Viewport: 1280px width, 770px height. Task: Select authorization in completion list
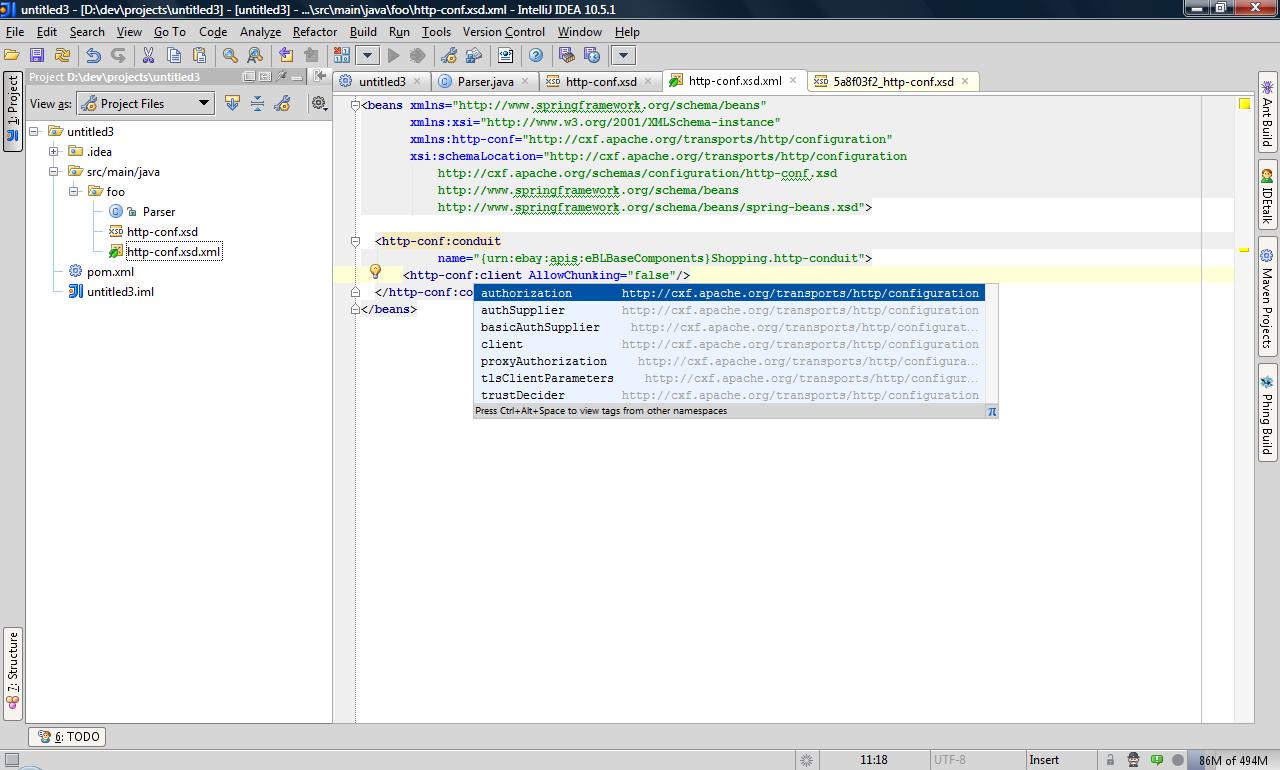(729, 293)
